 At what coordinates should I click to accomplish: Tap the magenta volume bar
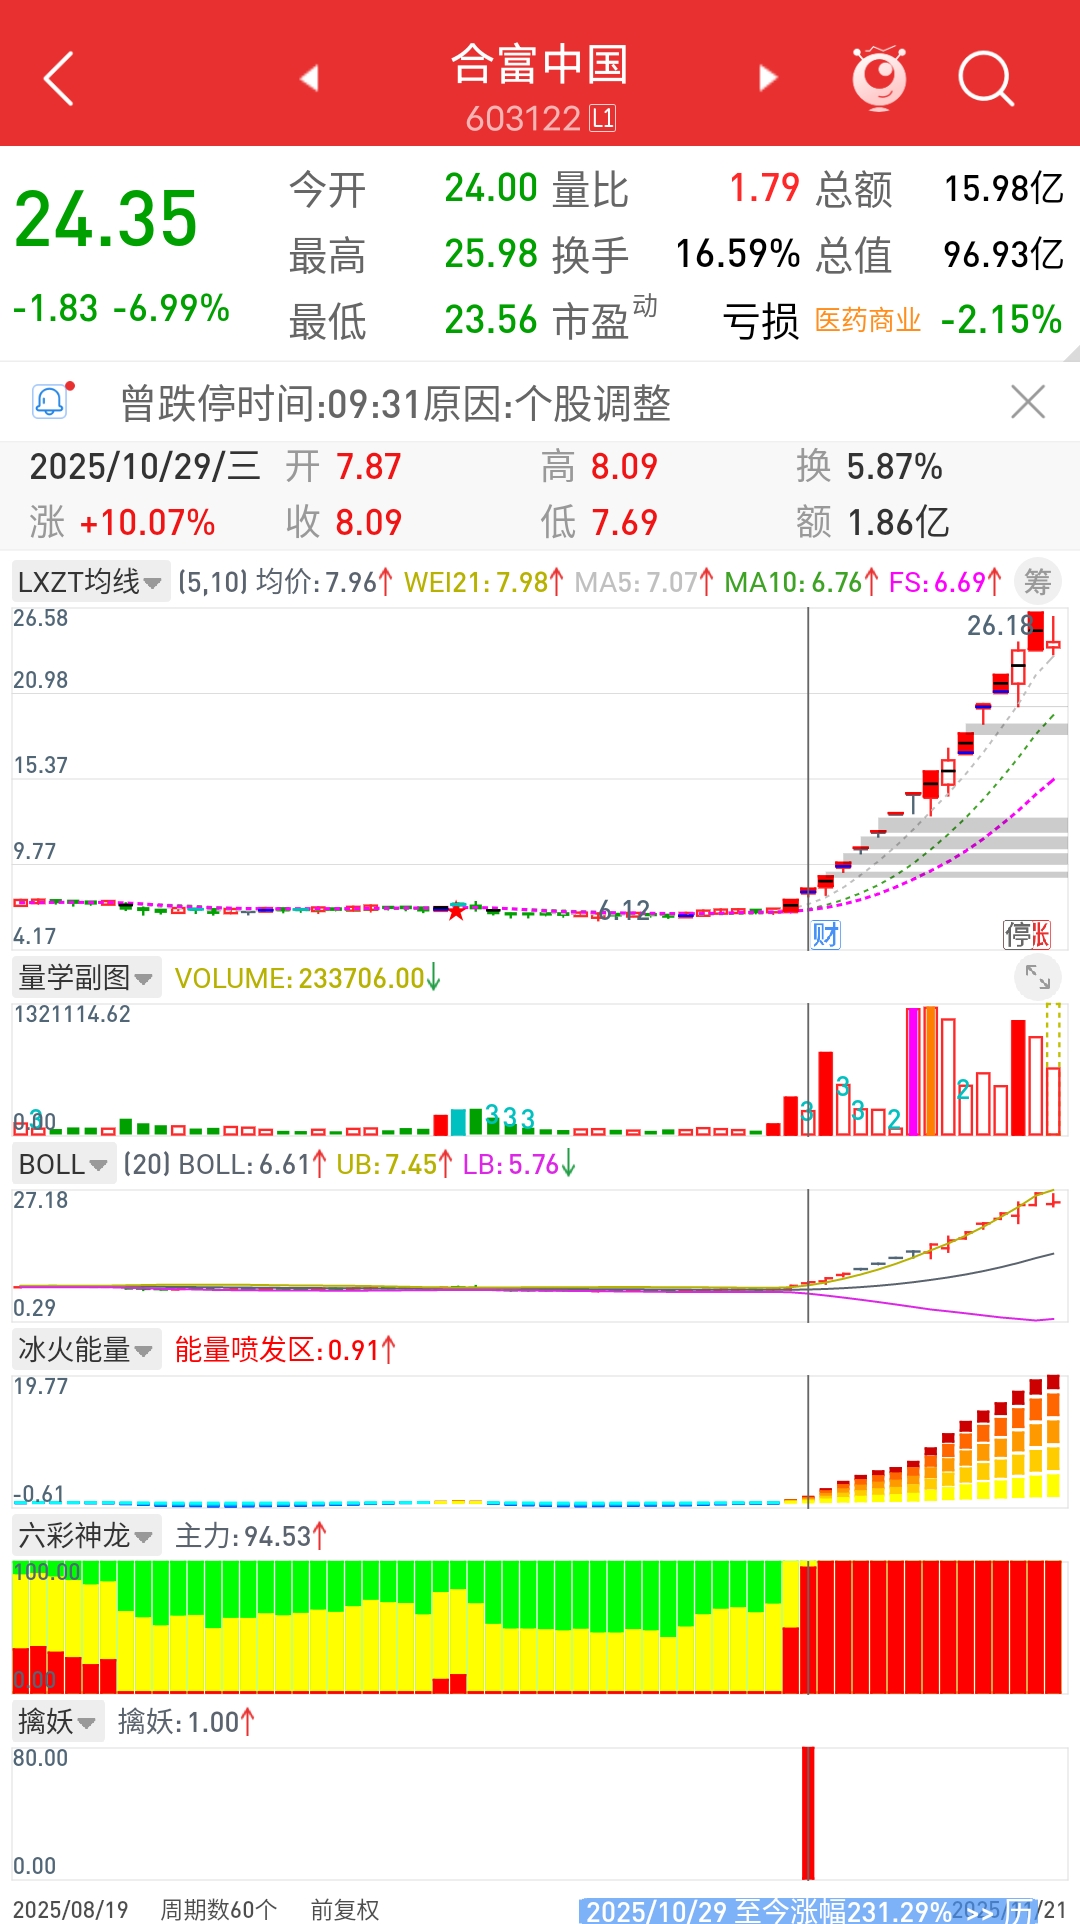pos(913,1071)
